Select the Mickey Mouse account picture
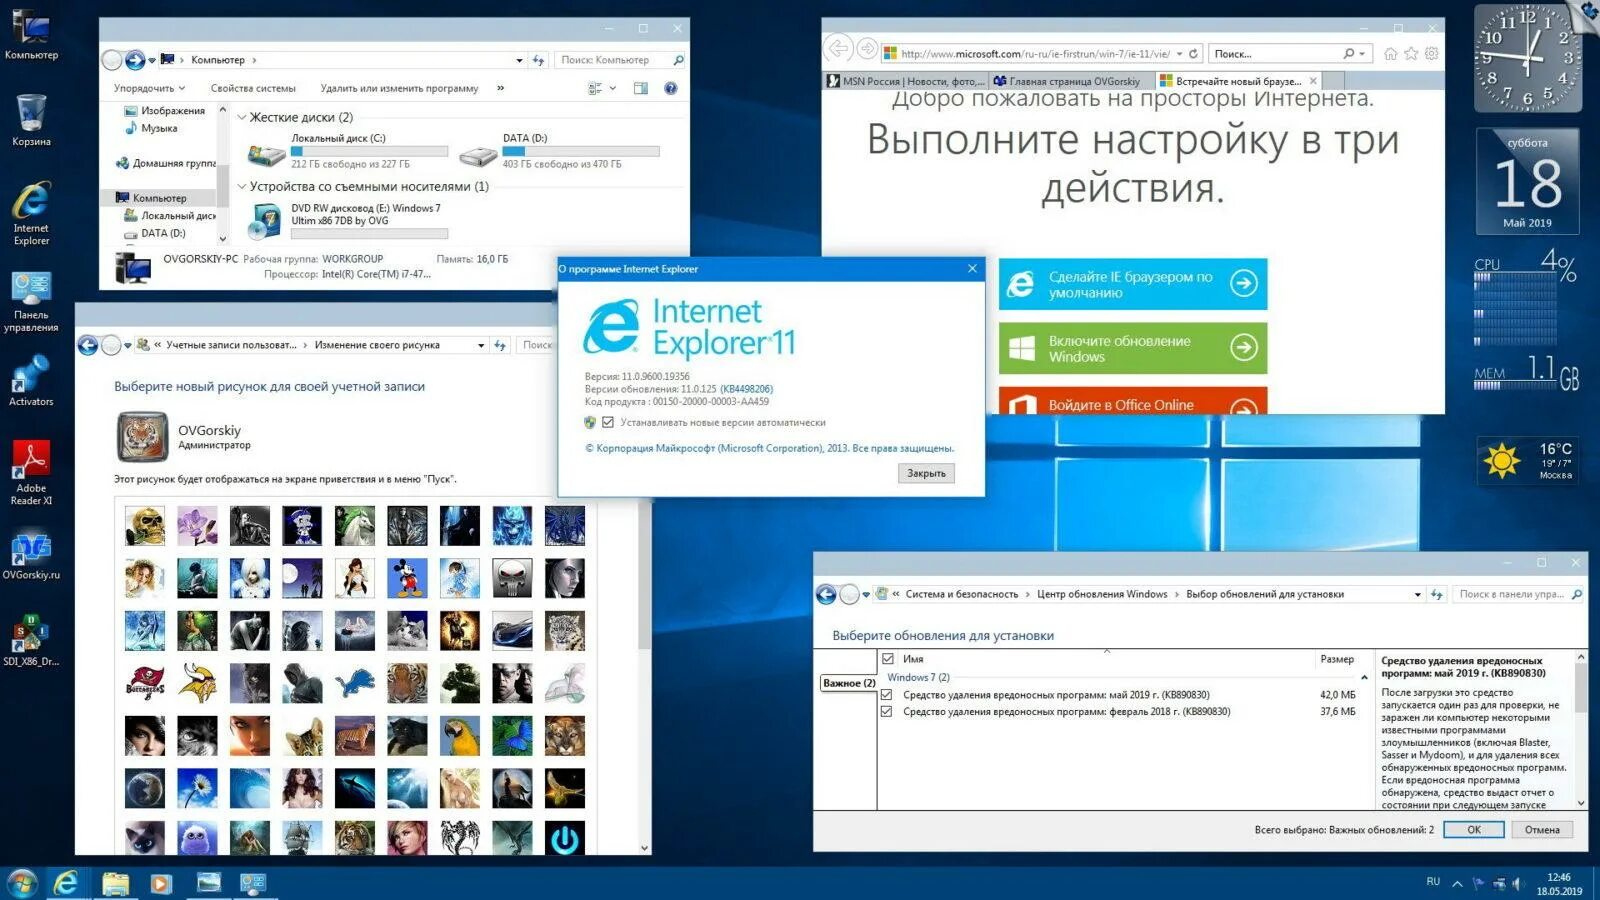This screenshot has height=900, width=1600. tap(407, 578)
